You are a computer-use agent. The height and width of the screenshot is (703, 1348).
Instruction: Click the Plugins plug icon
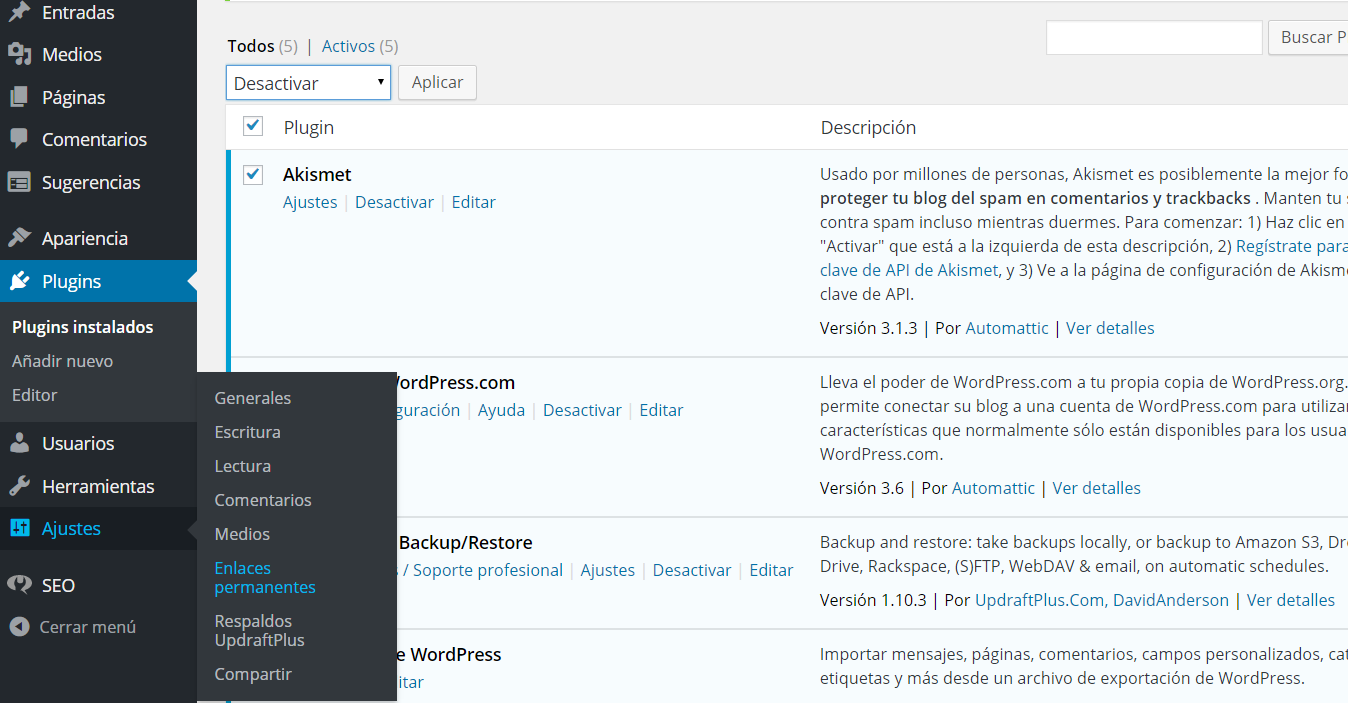pyautogui.click(x=19, y=281)
